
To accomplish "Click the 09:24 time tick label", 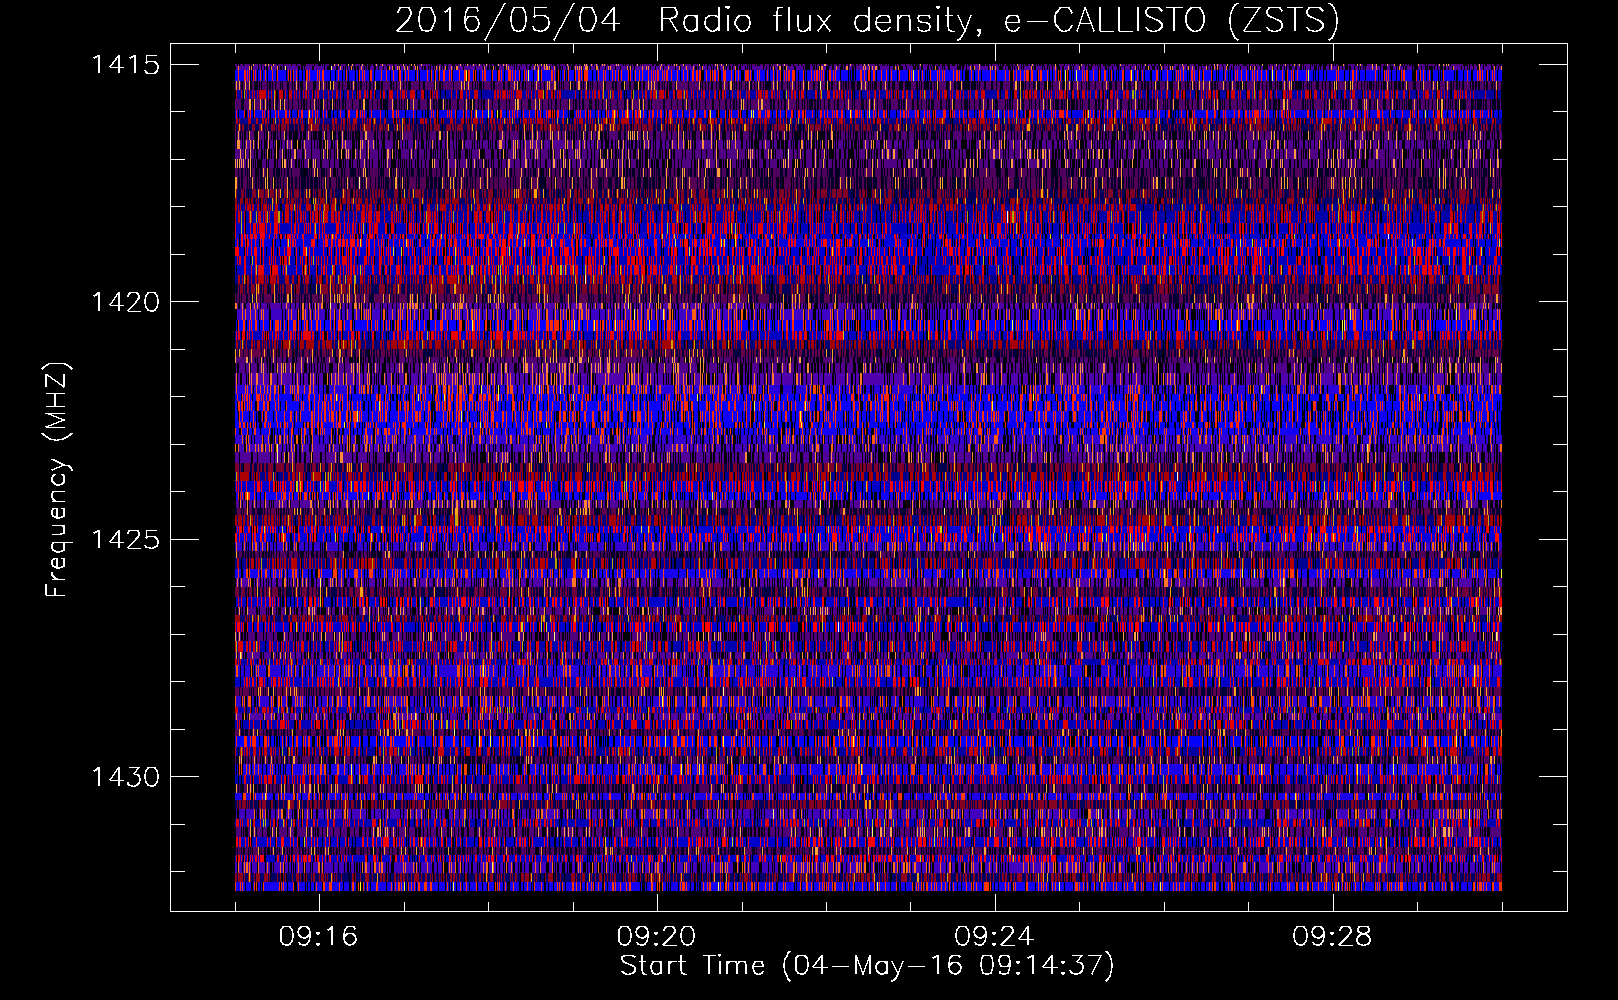I will point(994,937).
